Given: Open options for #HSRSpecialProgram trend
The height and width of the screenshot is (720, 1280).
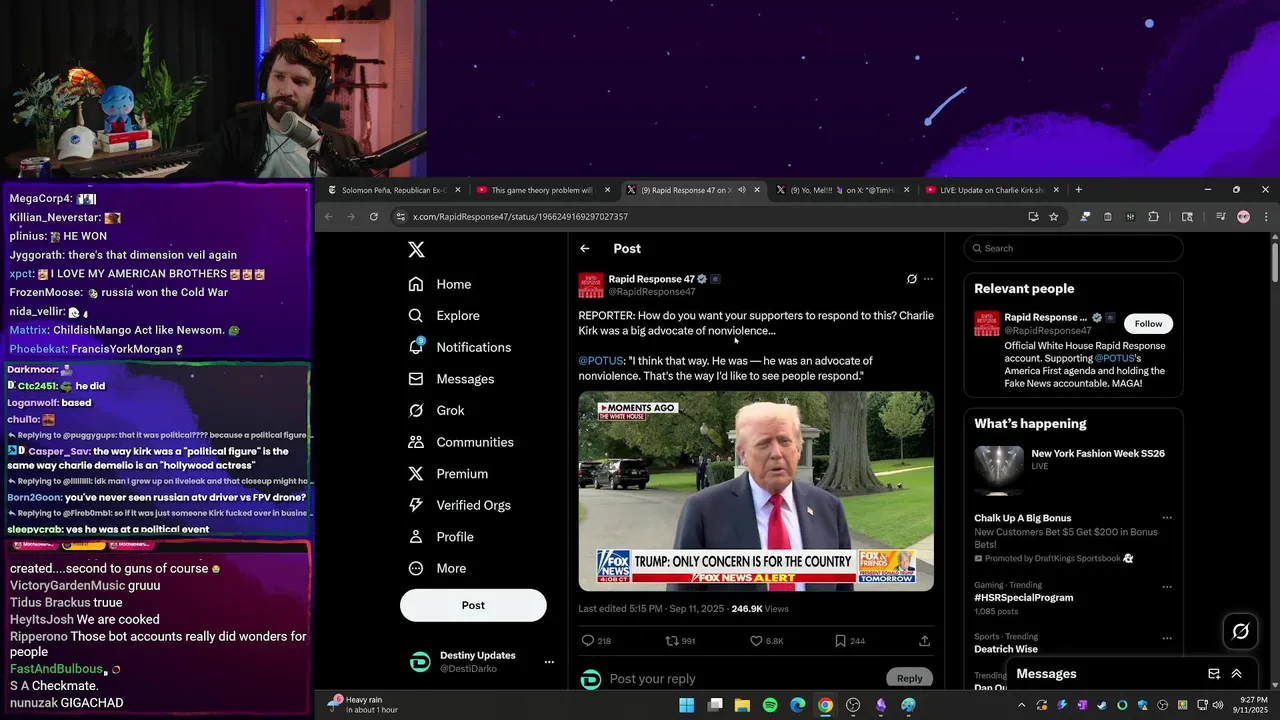Looking at the screenshot, I should click(1166, 585).
